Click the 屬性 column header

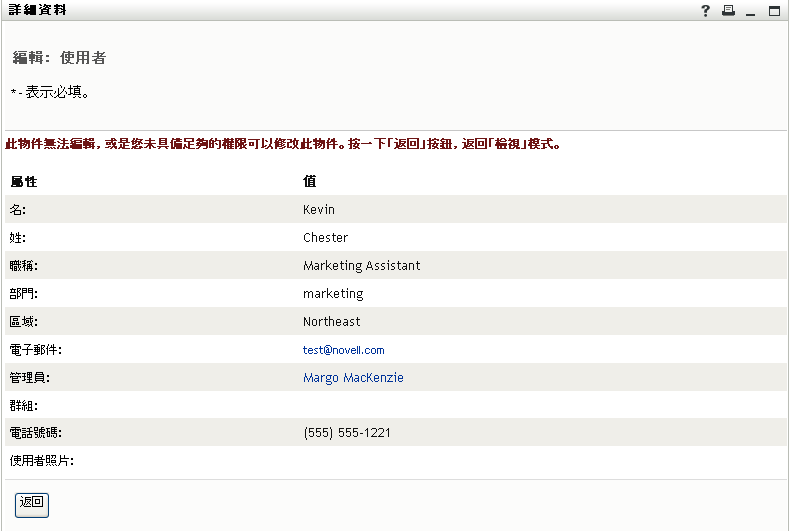coord(24,182)
